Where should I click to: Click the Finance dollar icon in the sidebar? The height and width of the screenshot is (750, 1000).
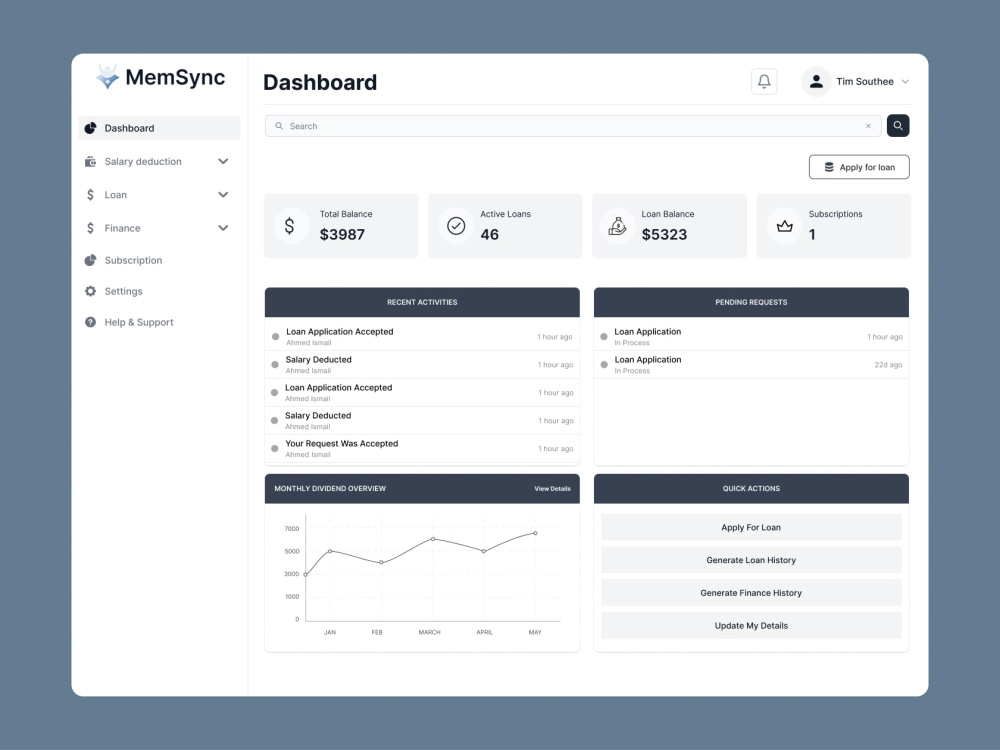pos(91,228)
